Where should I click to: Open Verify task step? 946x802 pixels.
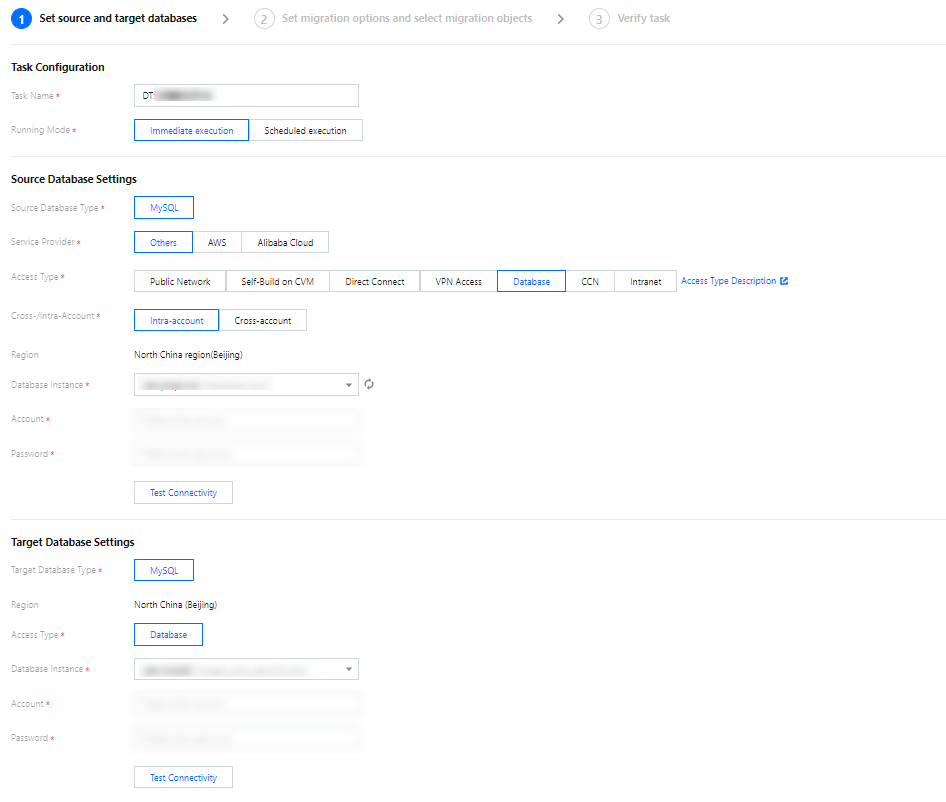coord(645,18)
